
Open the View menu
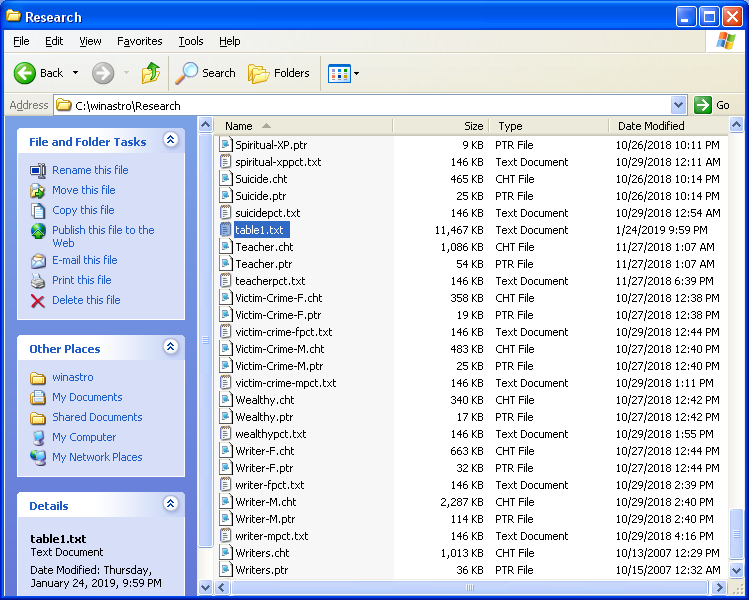point(90,42)
